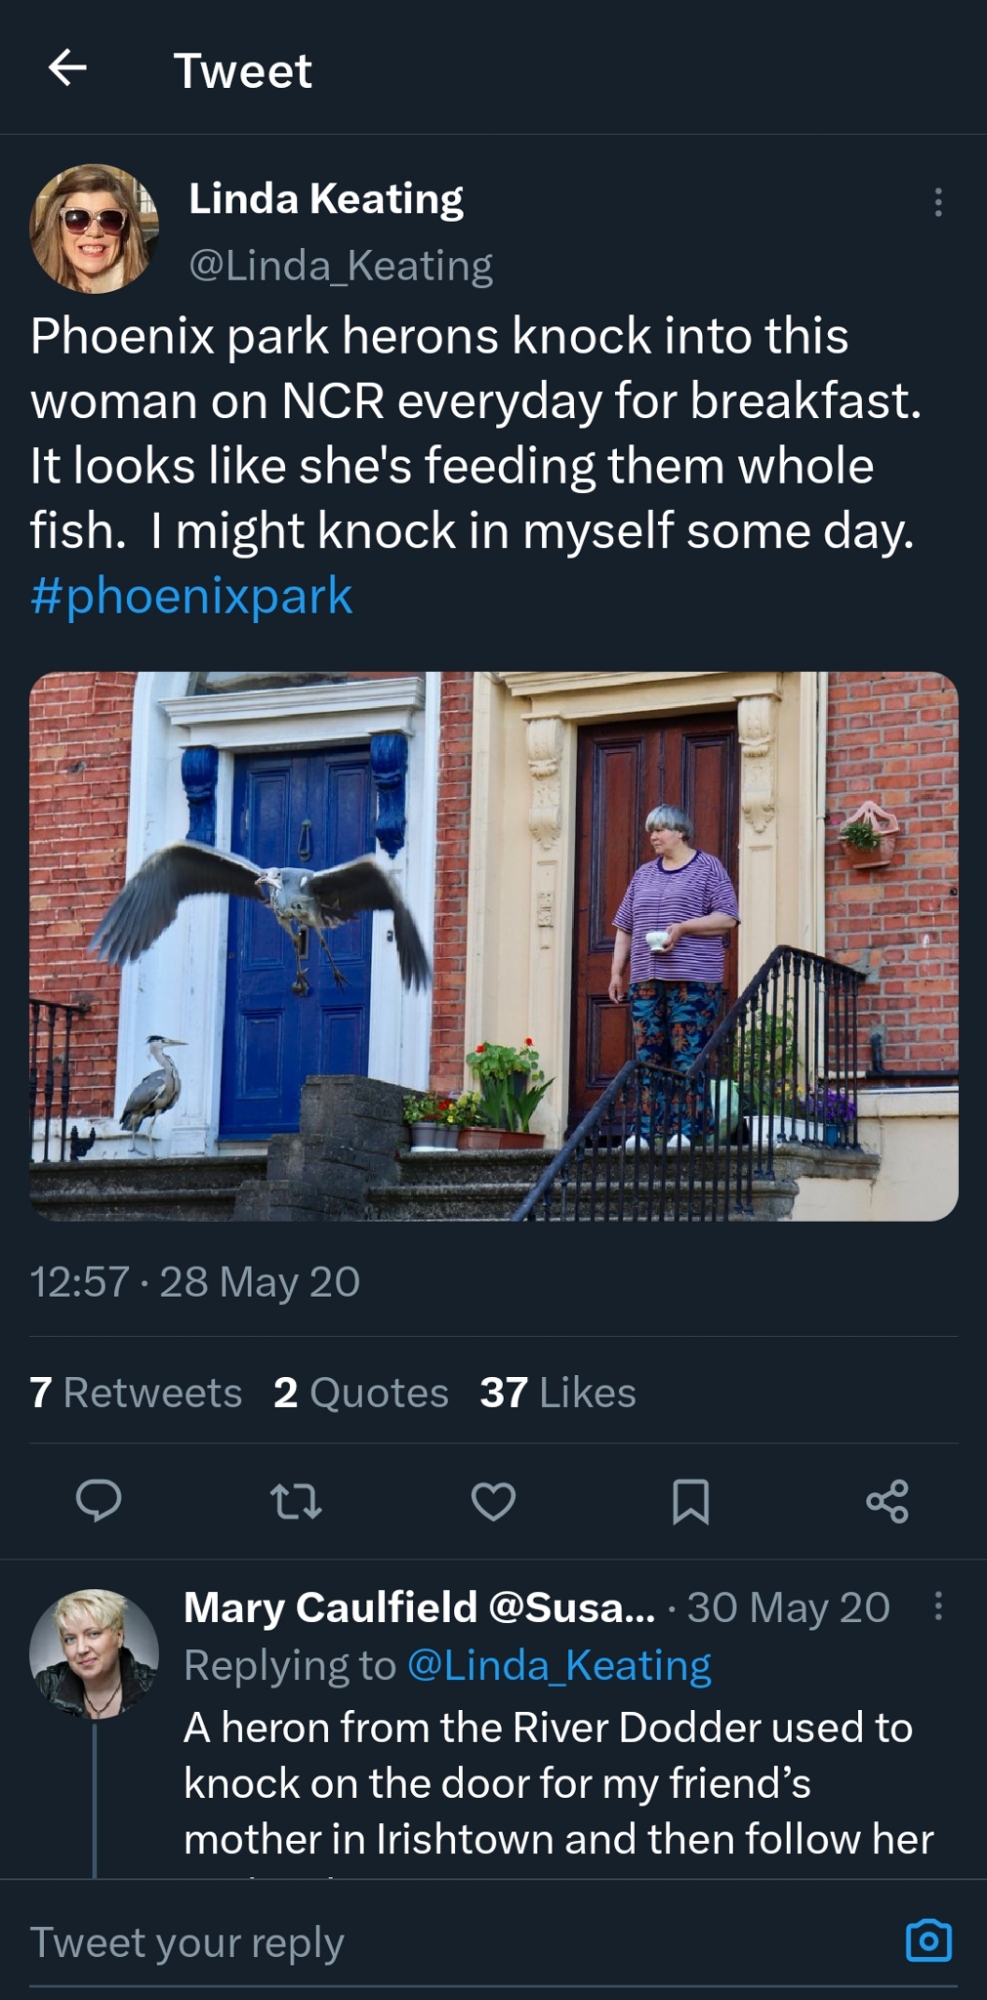Retweet the tweet using the arrows icon

[296, 1500]
